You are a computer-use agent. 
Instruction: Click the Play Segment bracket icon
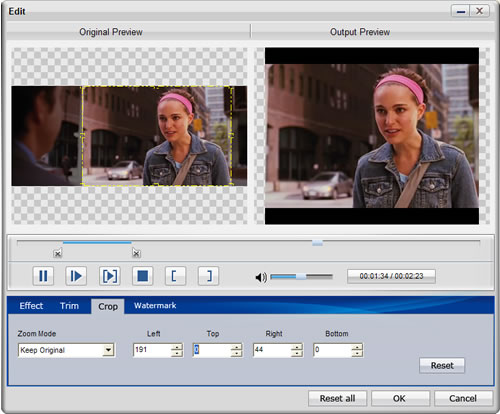[109, 276]
